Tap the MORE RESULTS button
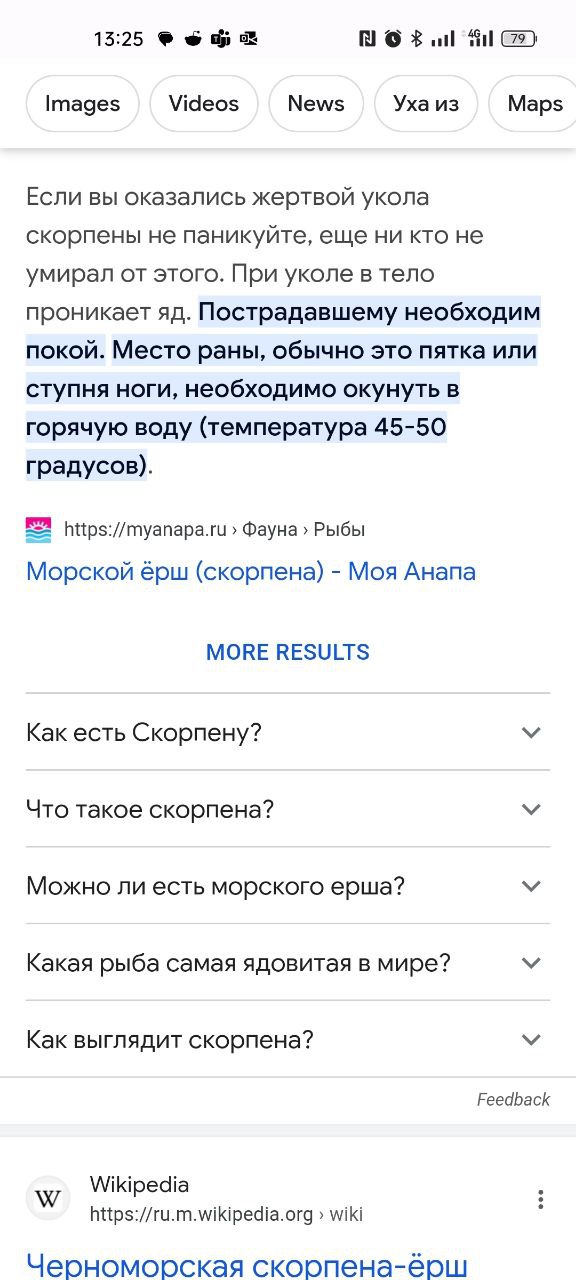This screenshot has width=576, height=1280. point(288,652)
